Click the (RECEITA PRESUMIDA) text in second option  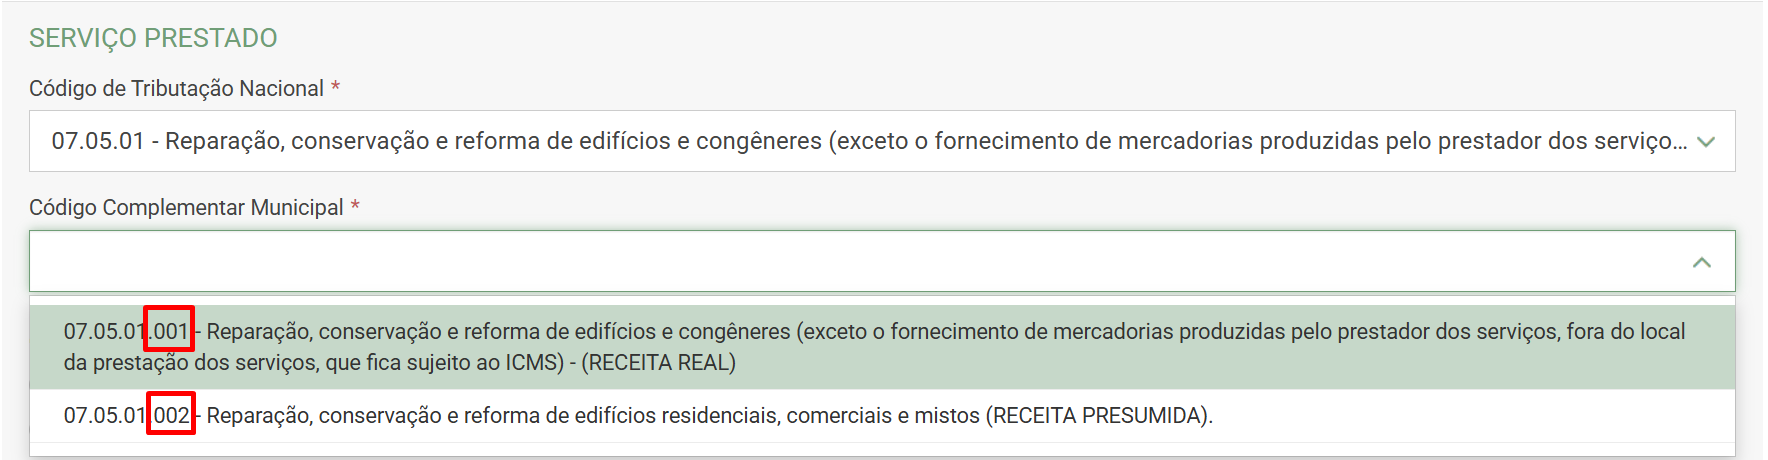pos(1099,416)
